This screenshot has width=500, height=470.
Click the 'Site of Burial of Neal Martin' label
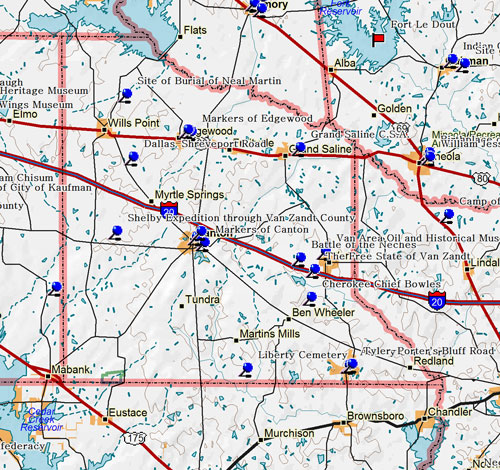coord(209,81)
